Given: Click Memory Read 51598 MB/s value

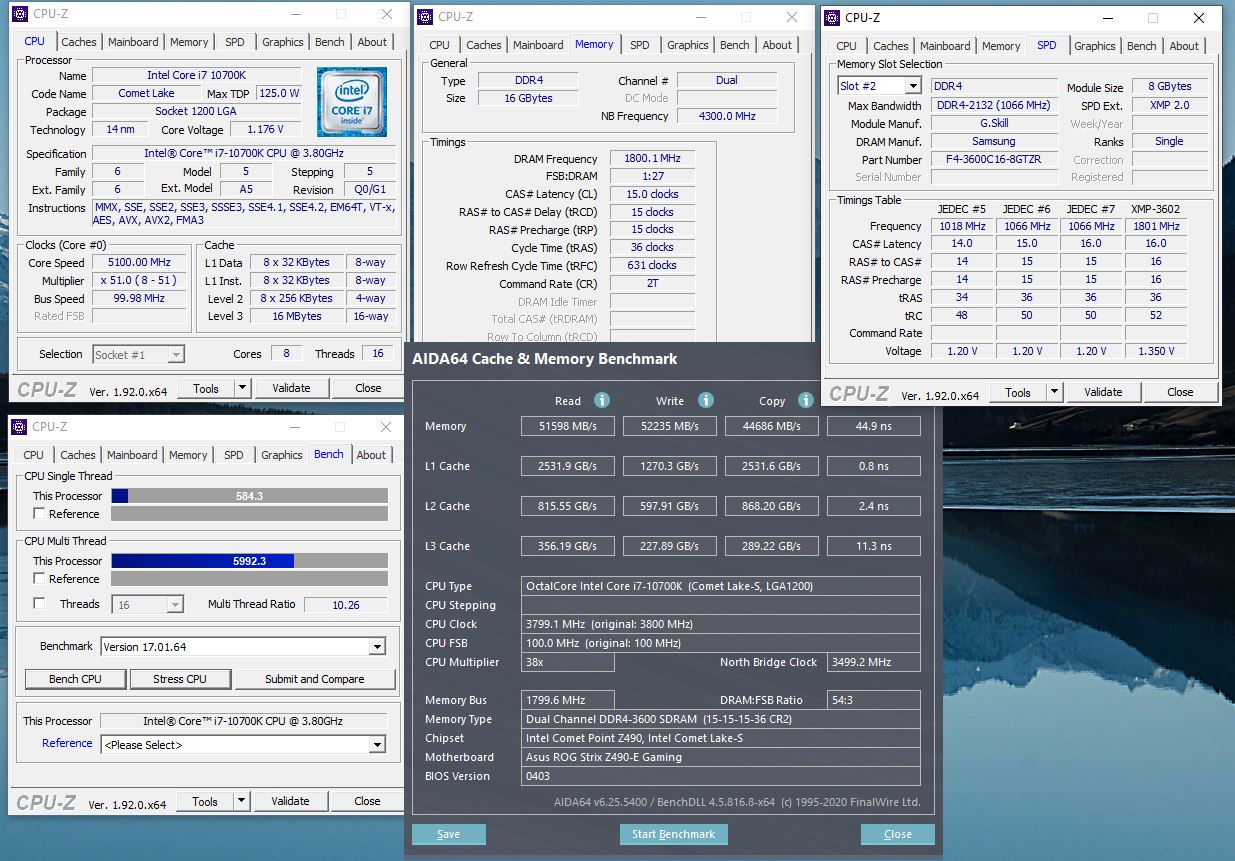Looking at the screenshot, I should tap(567, 426).
